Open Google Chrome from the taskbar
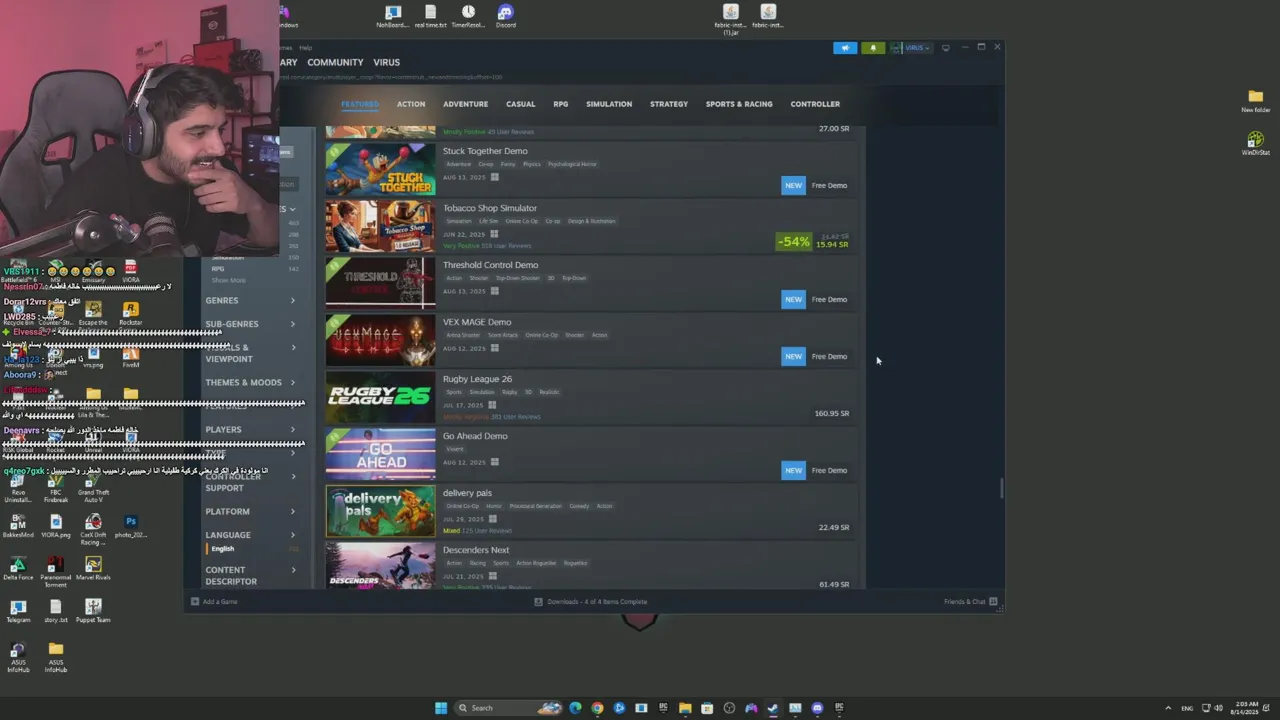The image size is (1280, 720). pos(597,708)
